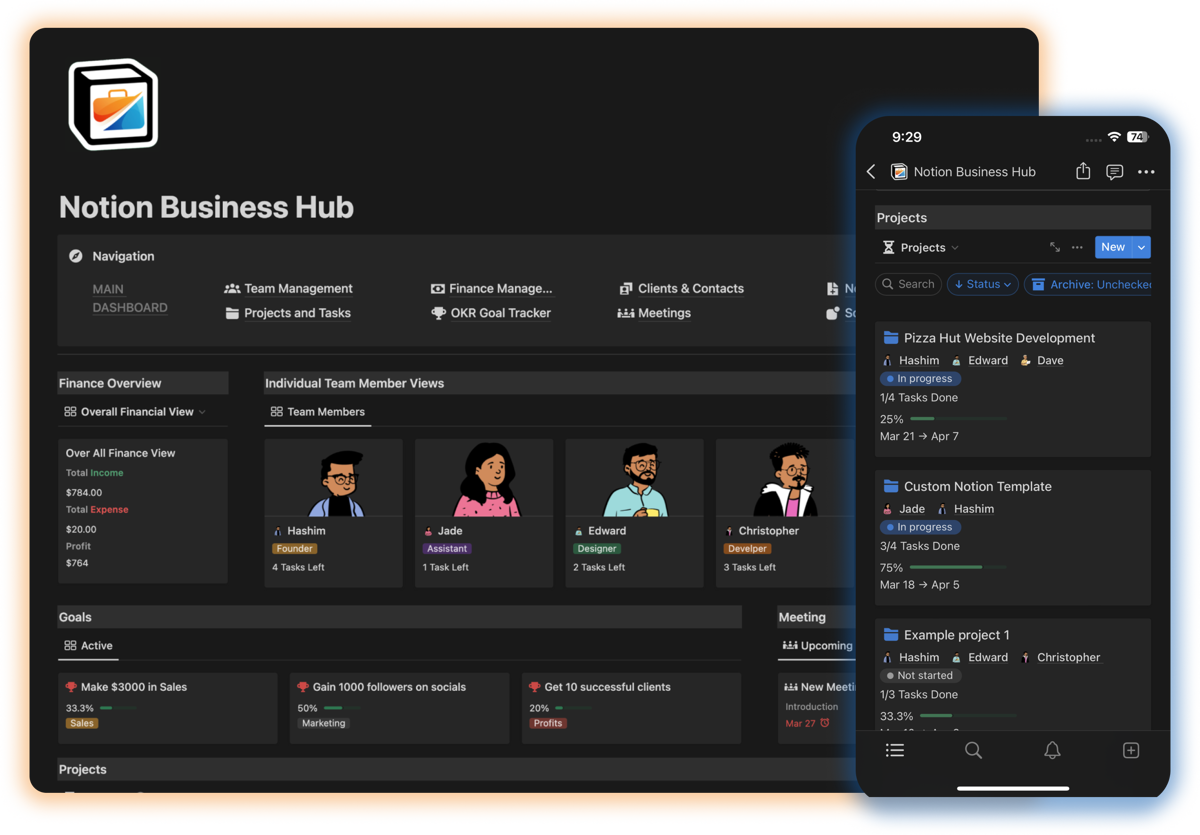Open Finance Management page link

tap(500, 288)
